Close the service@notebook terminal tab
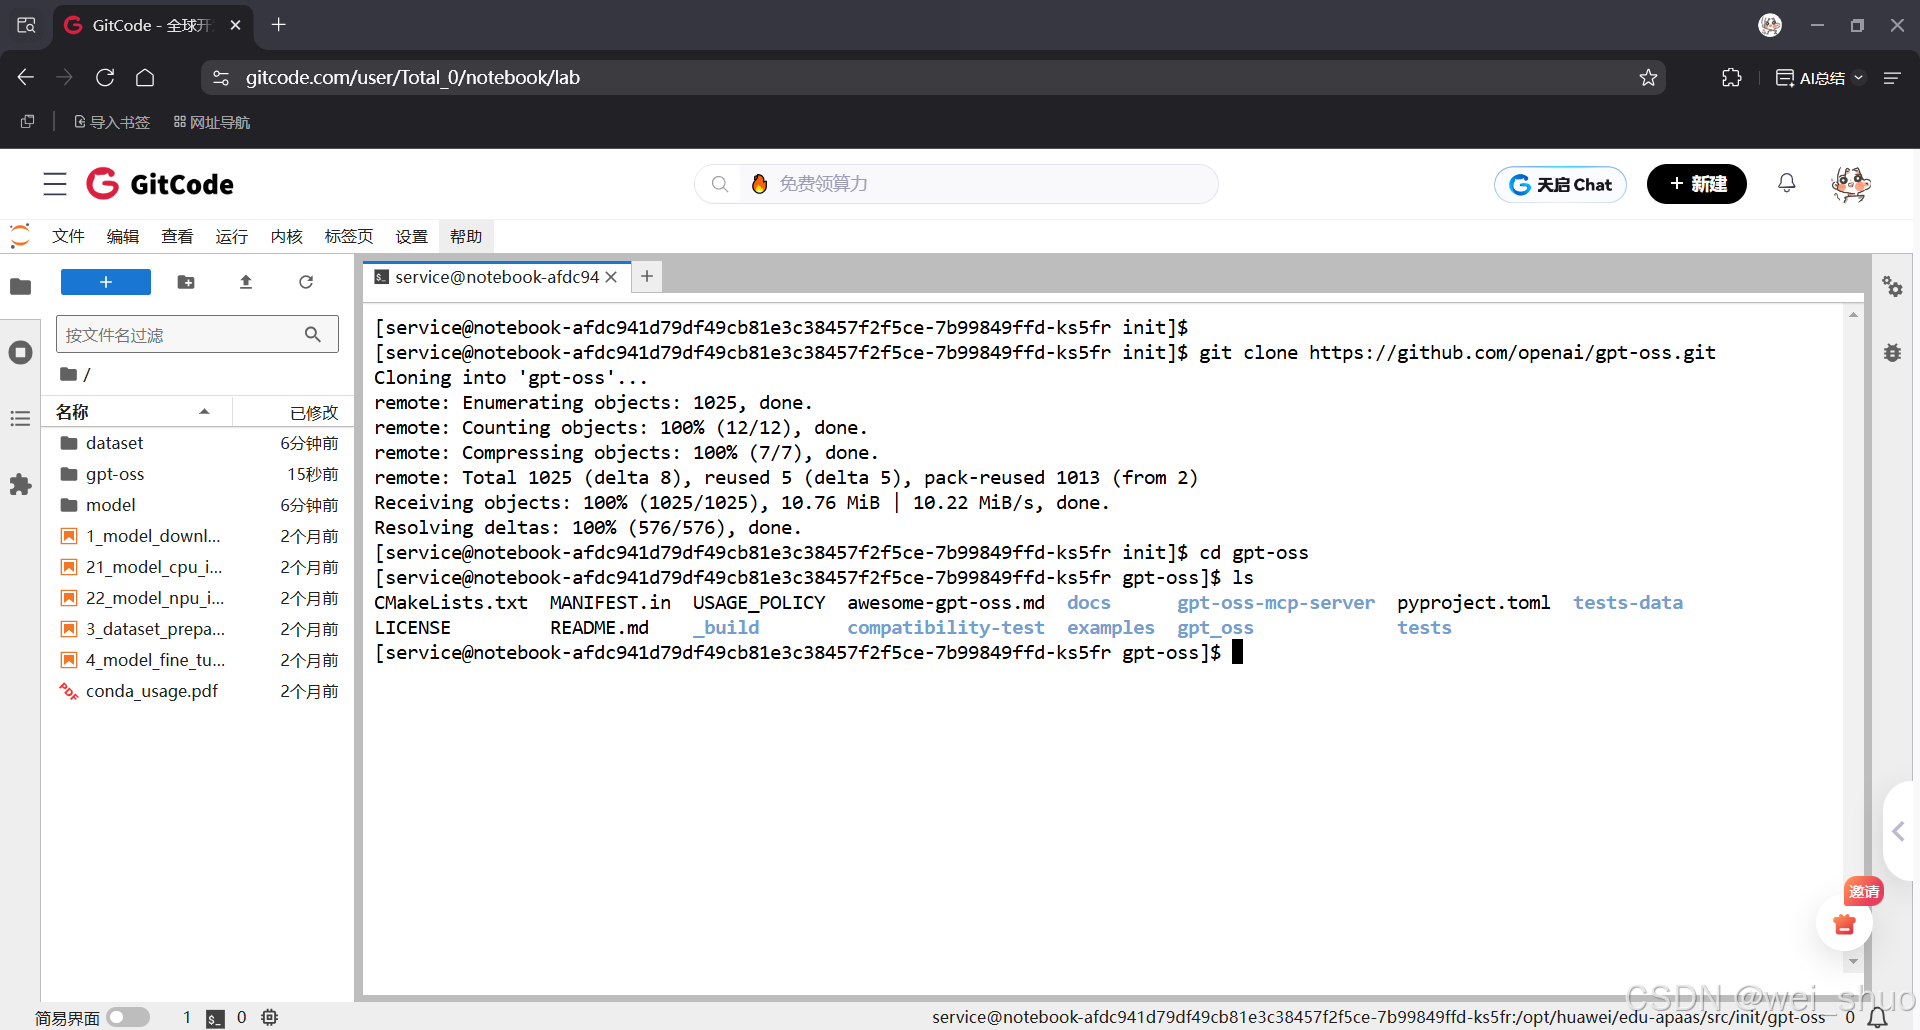1920x1030 pixels. [611, 277]
